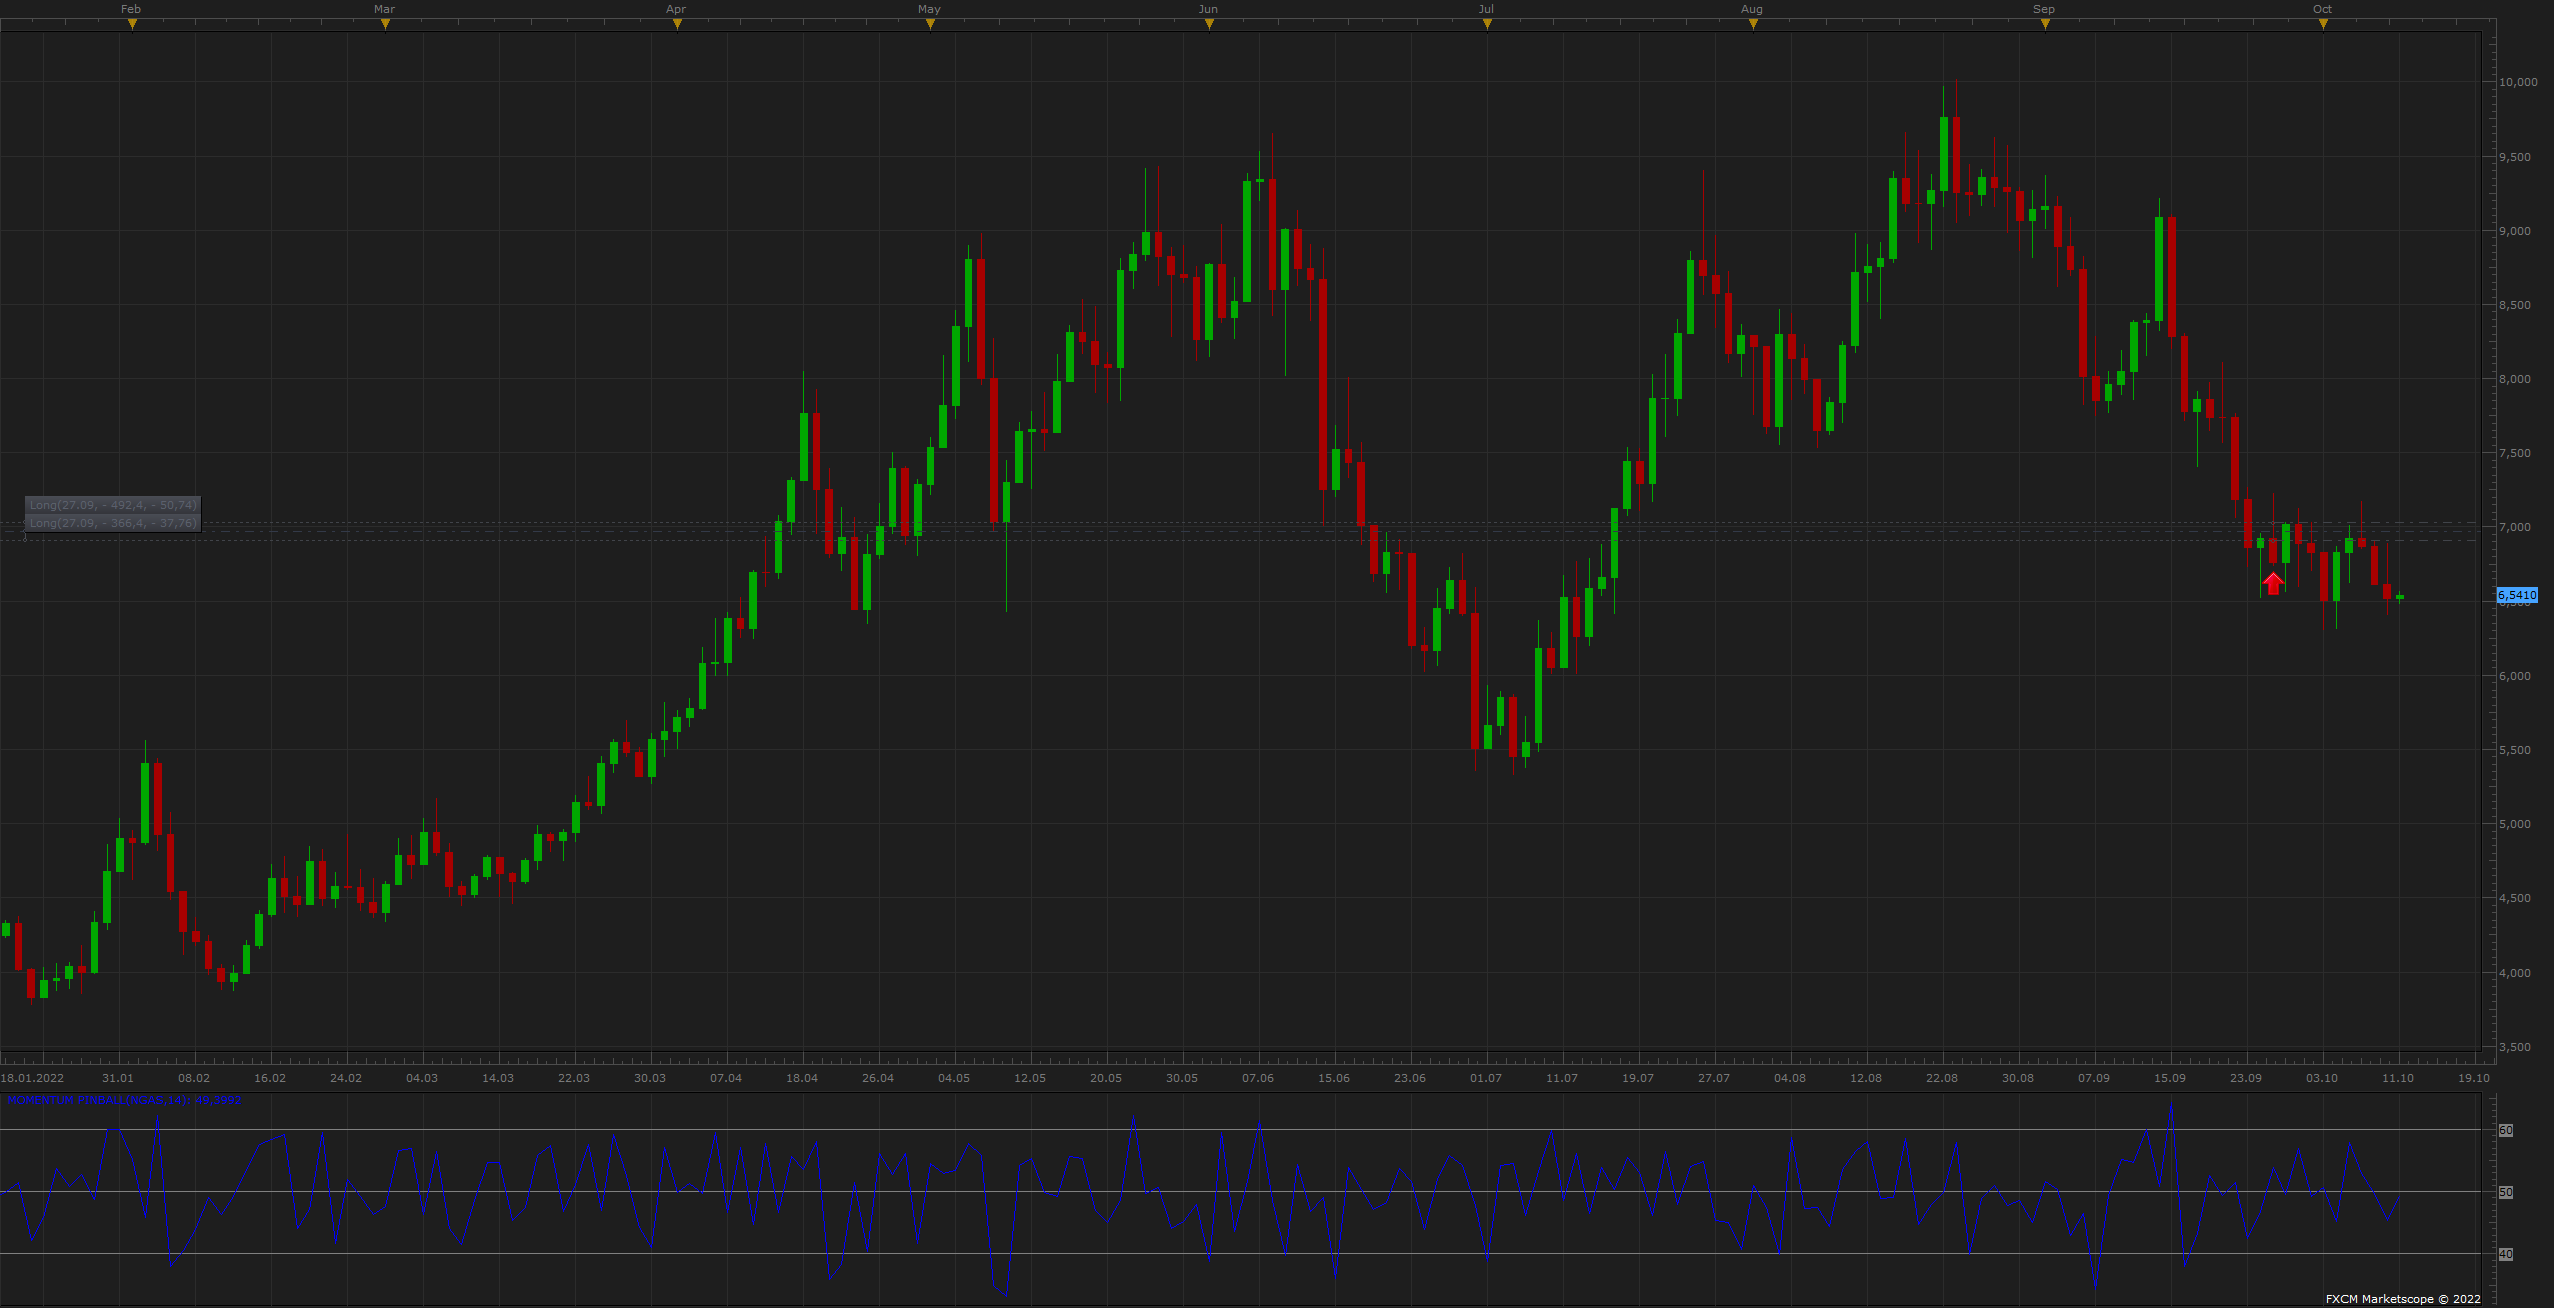Click the 10,000 price axis label
Viewport: 2554px width, 1308px height.
click(2518, 82)
